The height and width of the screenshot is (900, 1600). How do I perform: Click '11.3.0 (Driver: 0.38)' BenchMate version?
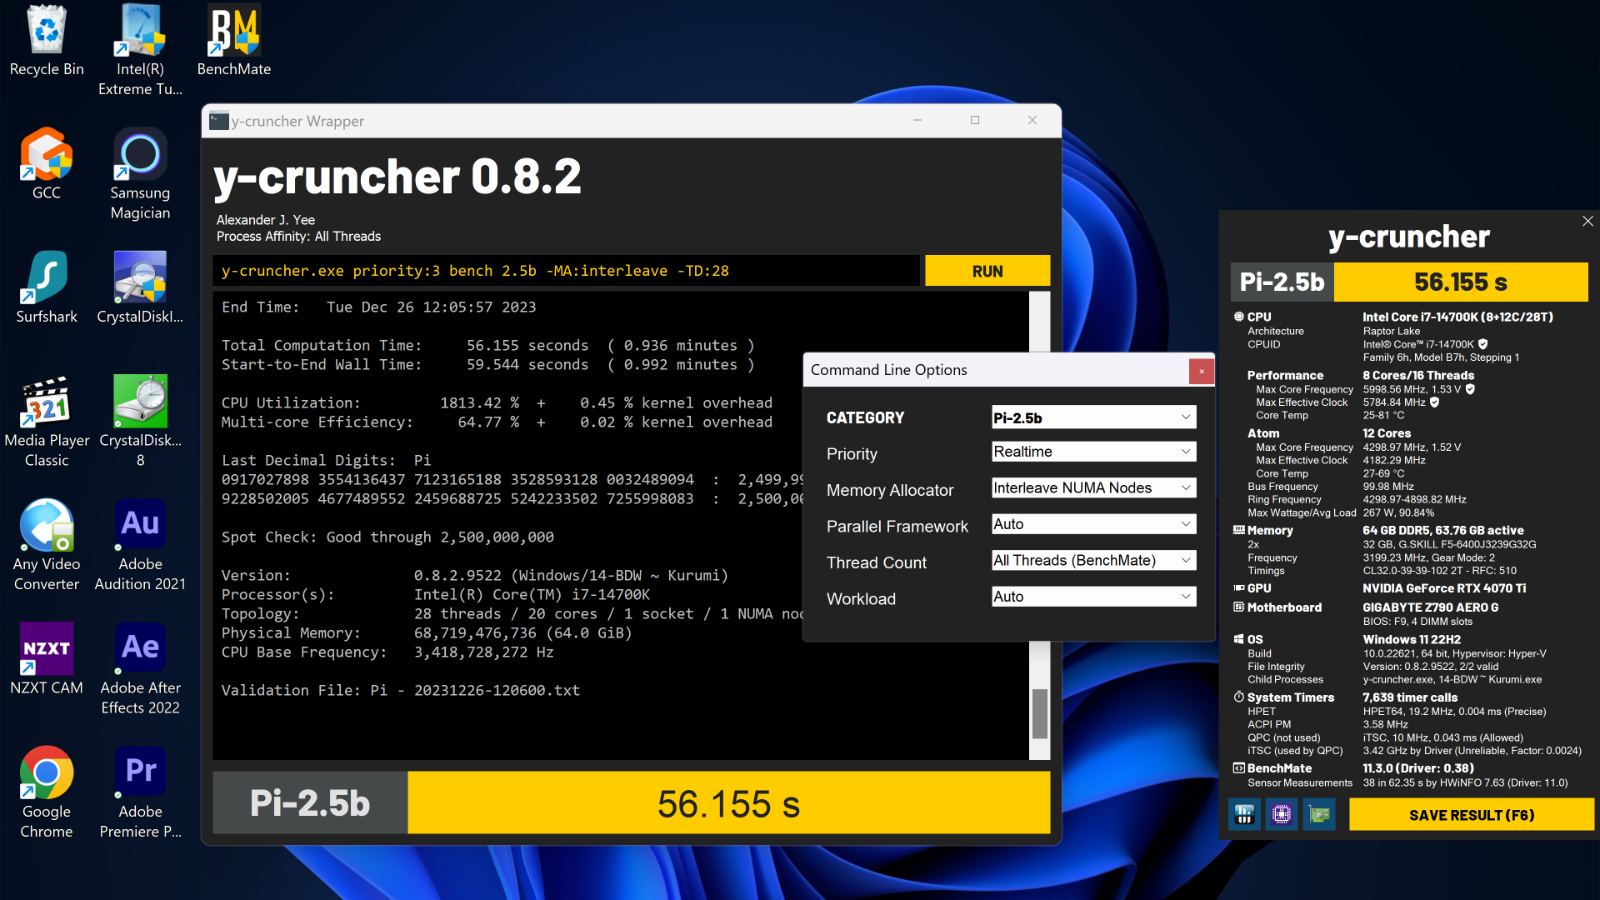click(x=1418, y=768)
